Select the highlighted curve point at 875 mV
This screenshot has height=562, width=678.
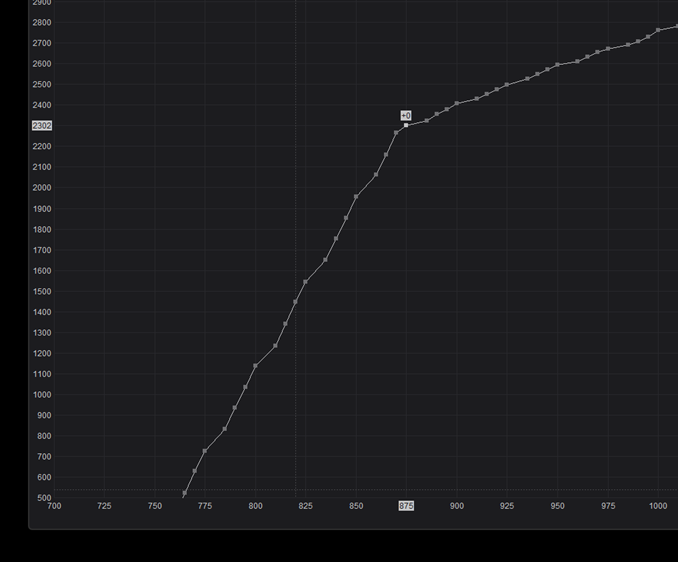pyautogui.click(x=406, y=125)
